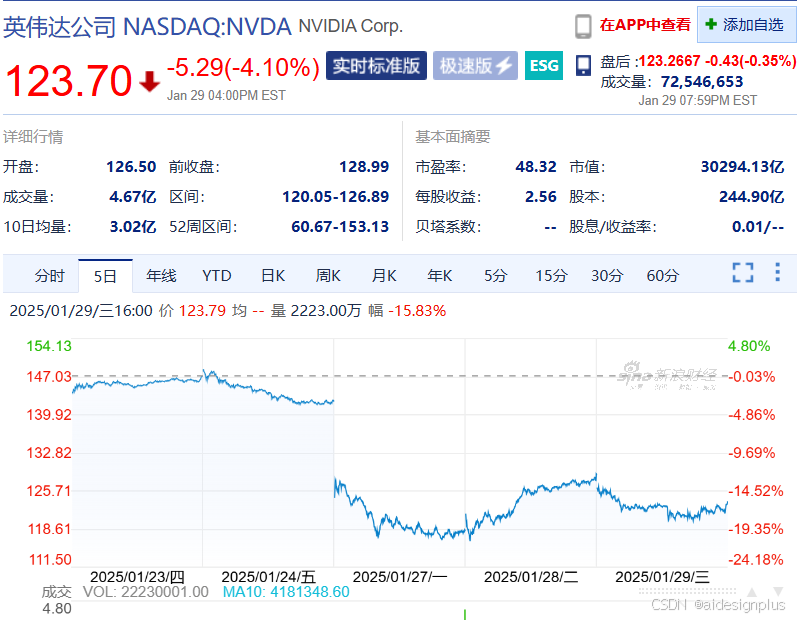Click the blue mobile icon beside 盘后
Image resolution: width=805 pixels, height=620 pixels.
click(583, 66)
